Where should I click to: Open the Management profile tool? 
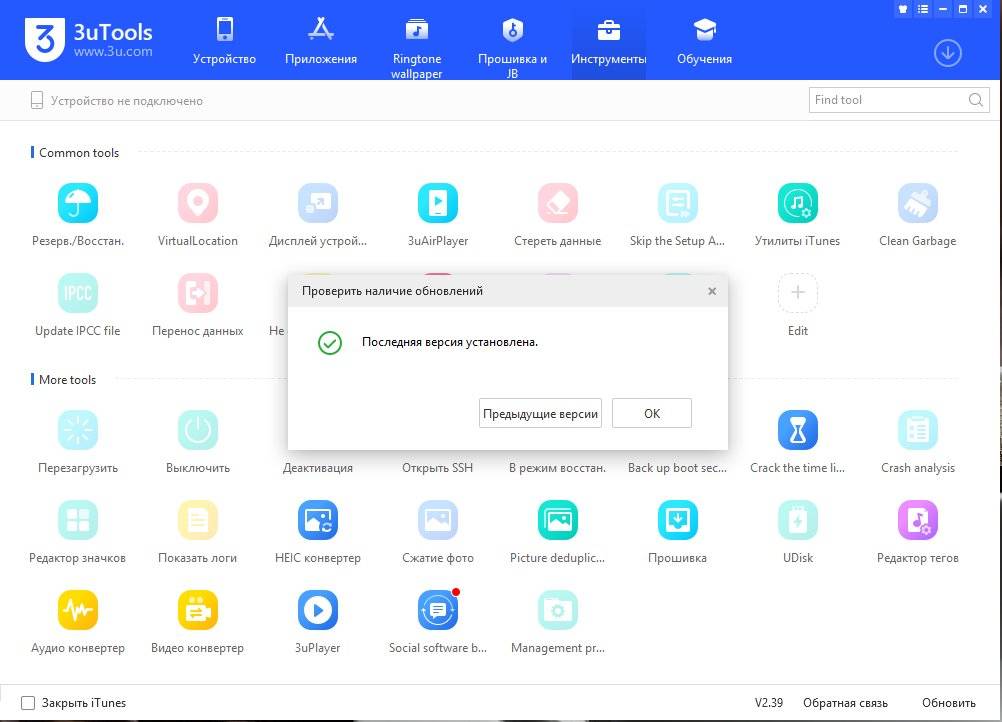558,610
